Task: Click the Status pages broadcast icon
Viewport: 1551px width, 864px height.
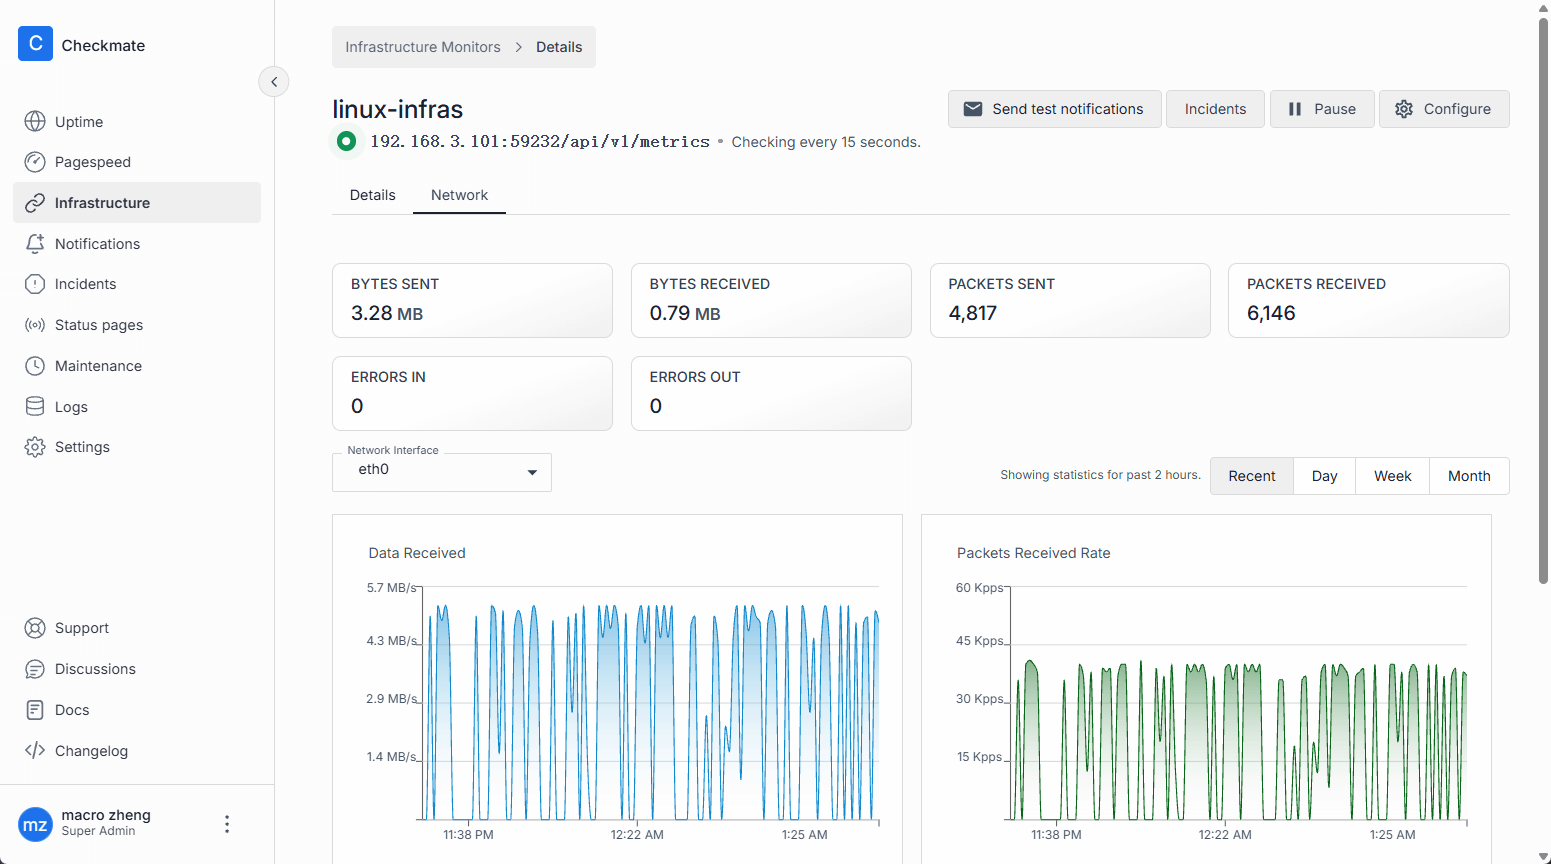Action: pyautogui.click(x=35, y=325)
